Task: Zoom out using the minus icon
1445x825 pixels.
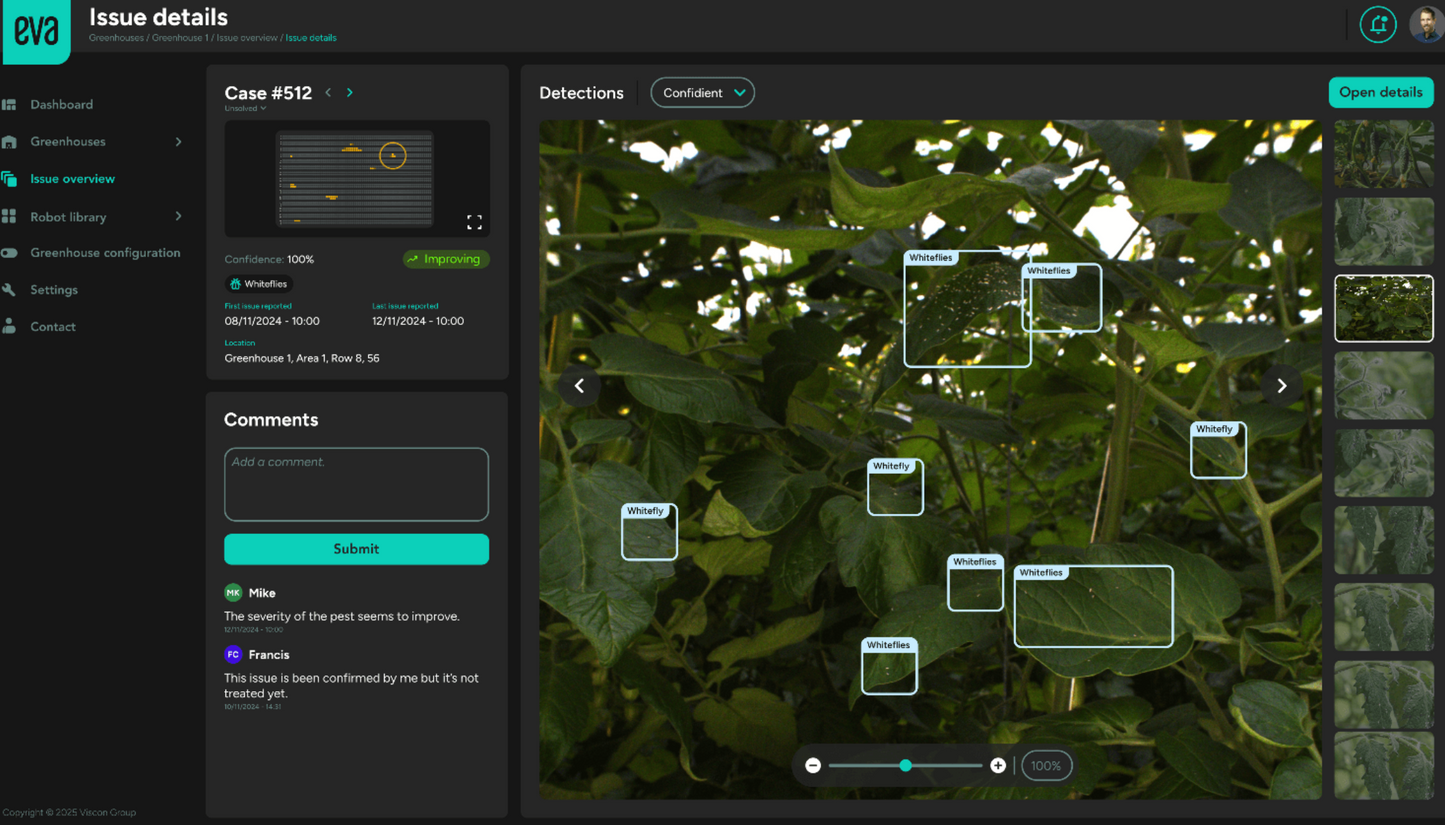Action: [x=813, y=765]
